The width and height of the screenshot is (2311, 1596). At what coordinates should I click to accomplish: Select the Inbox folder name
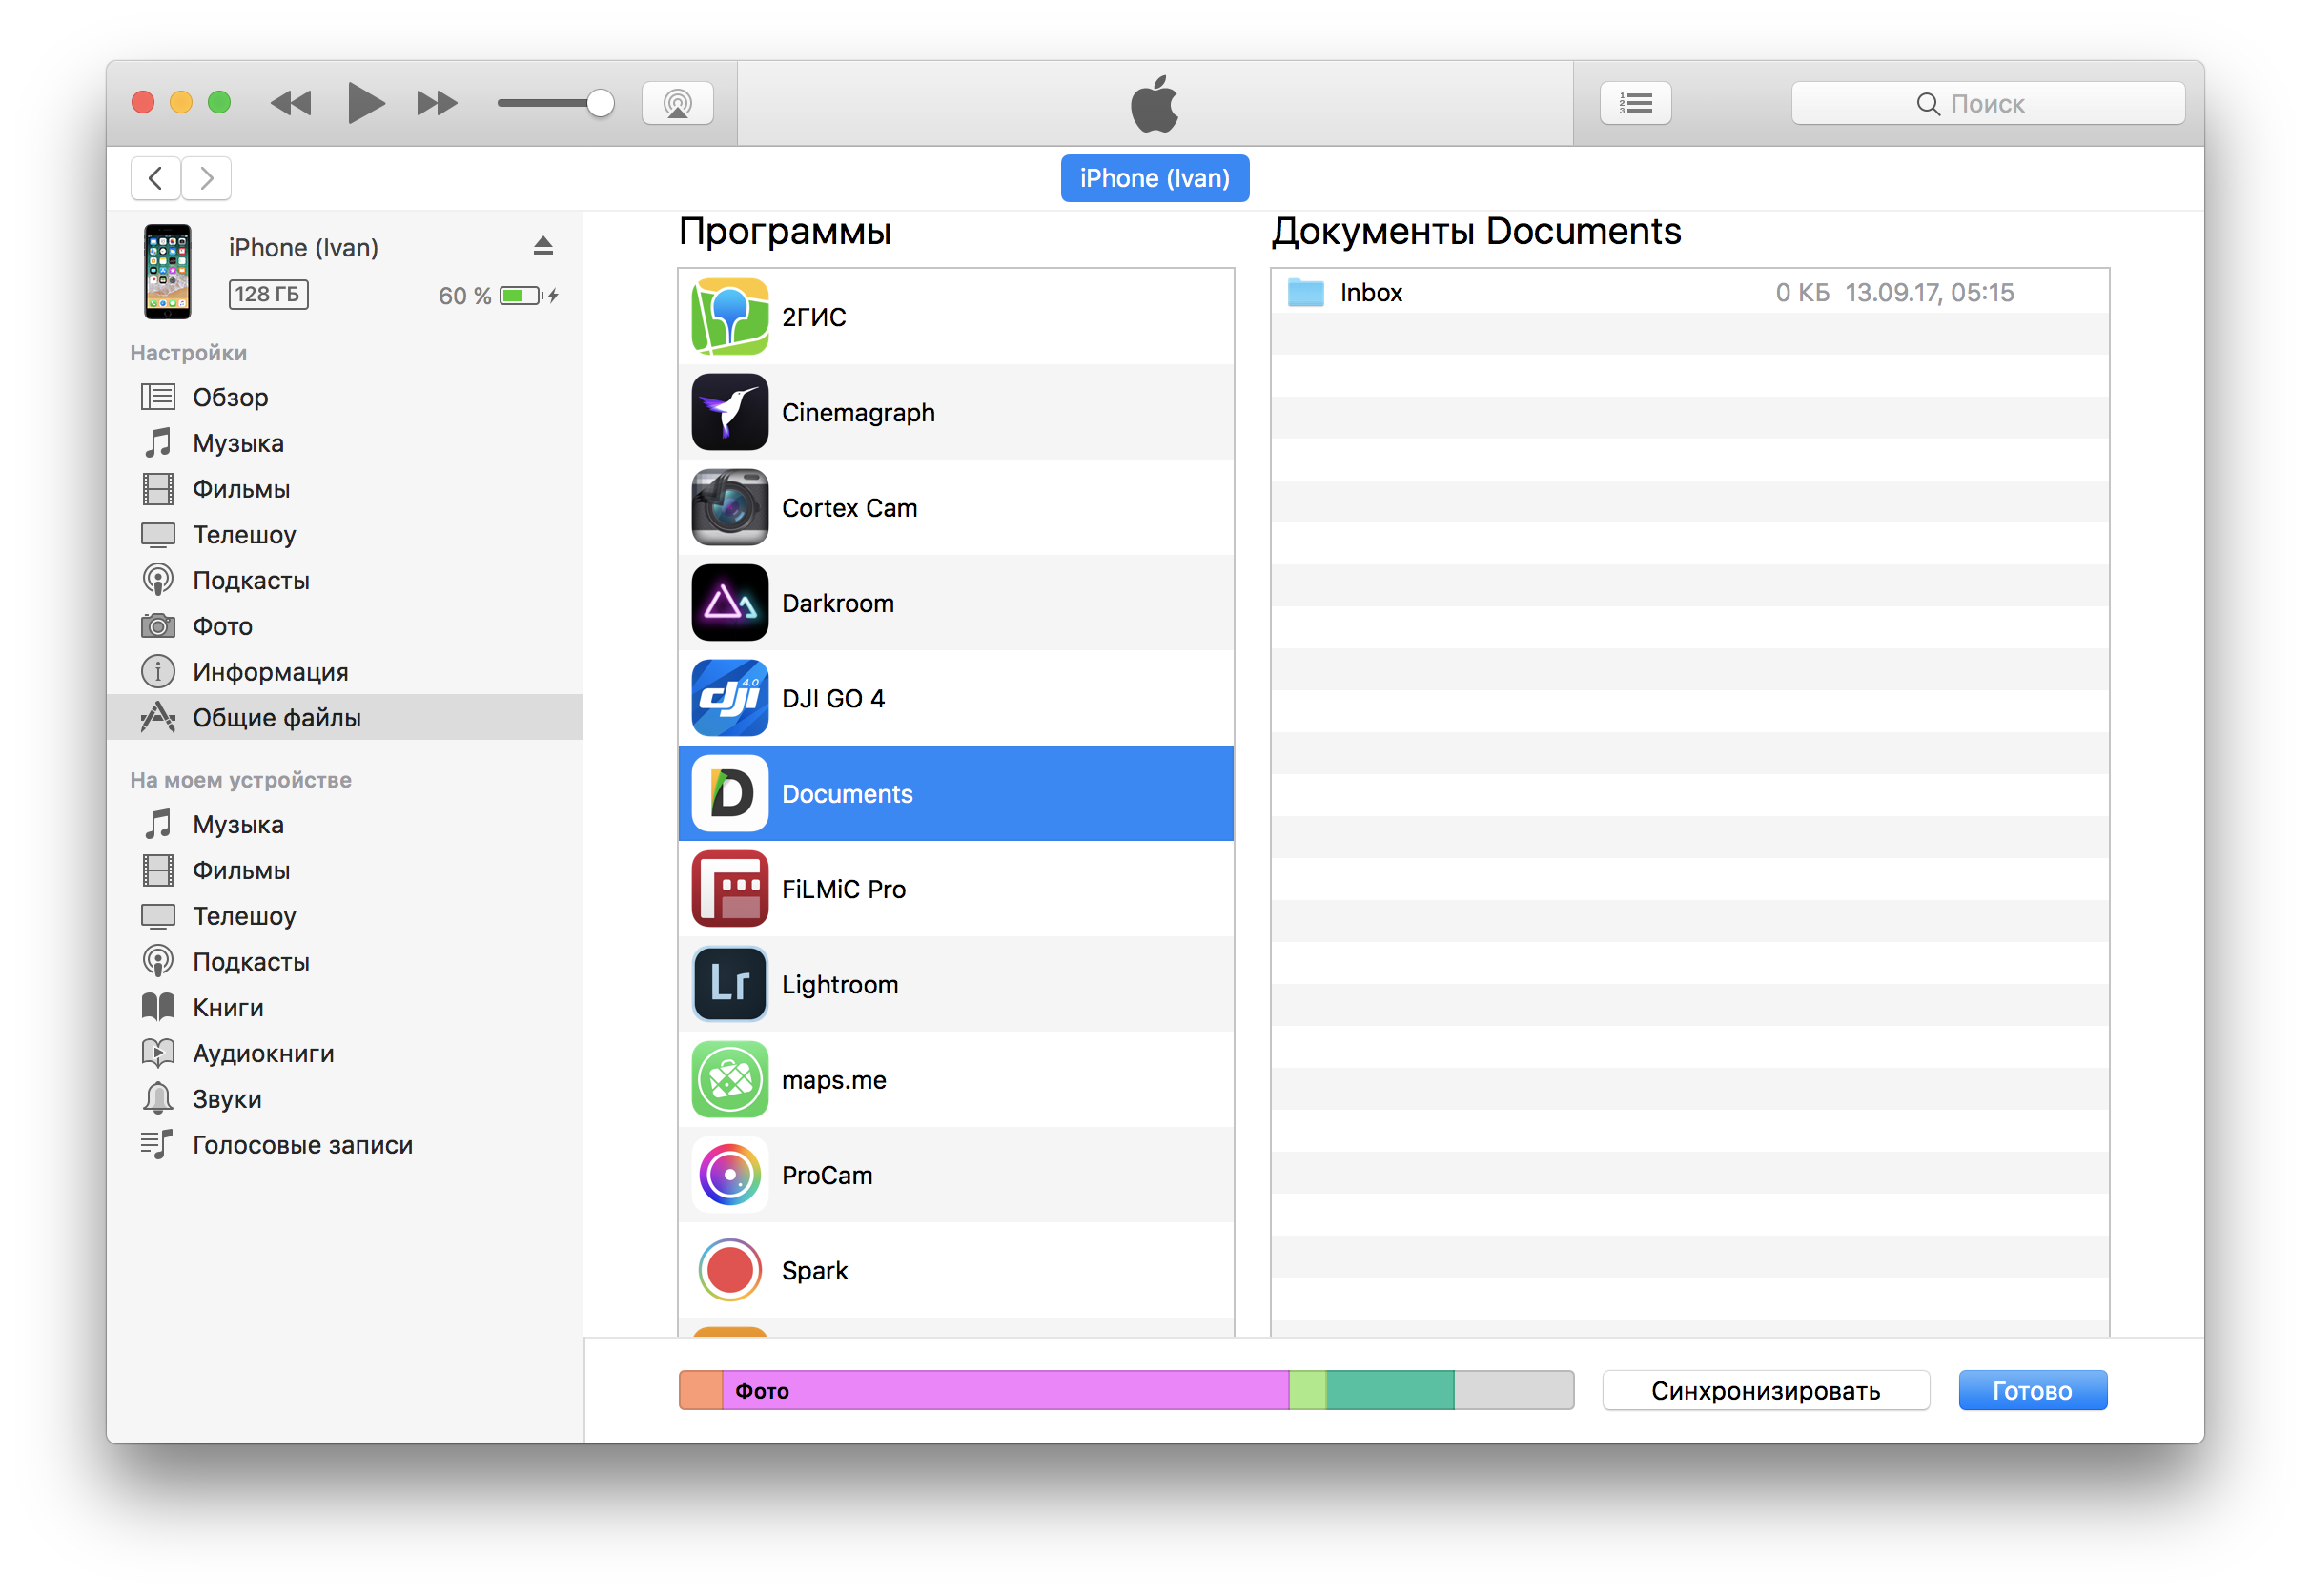point(1371,293)
